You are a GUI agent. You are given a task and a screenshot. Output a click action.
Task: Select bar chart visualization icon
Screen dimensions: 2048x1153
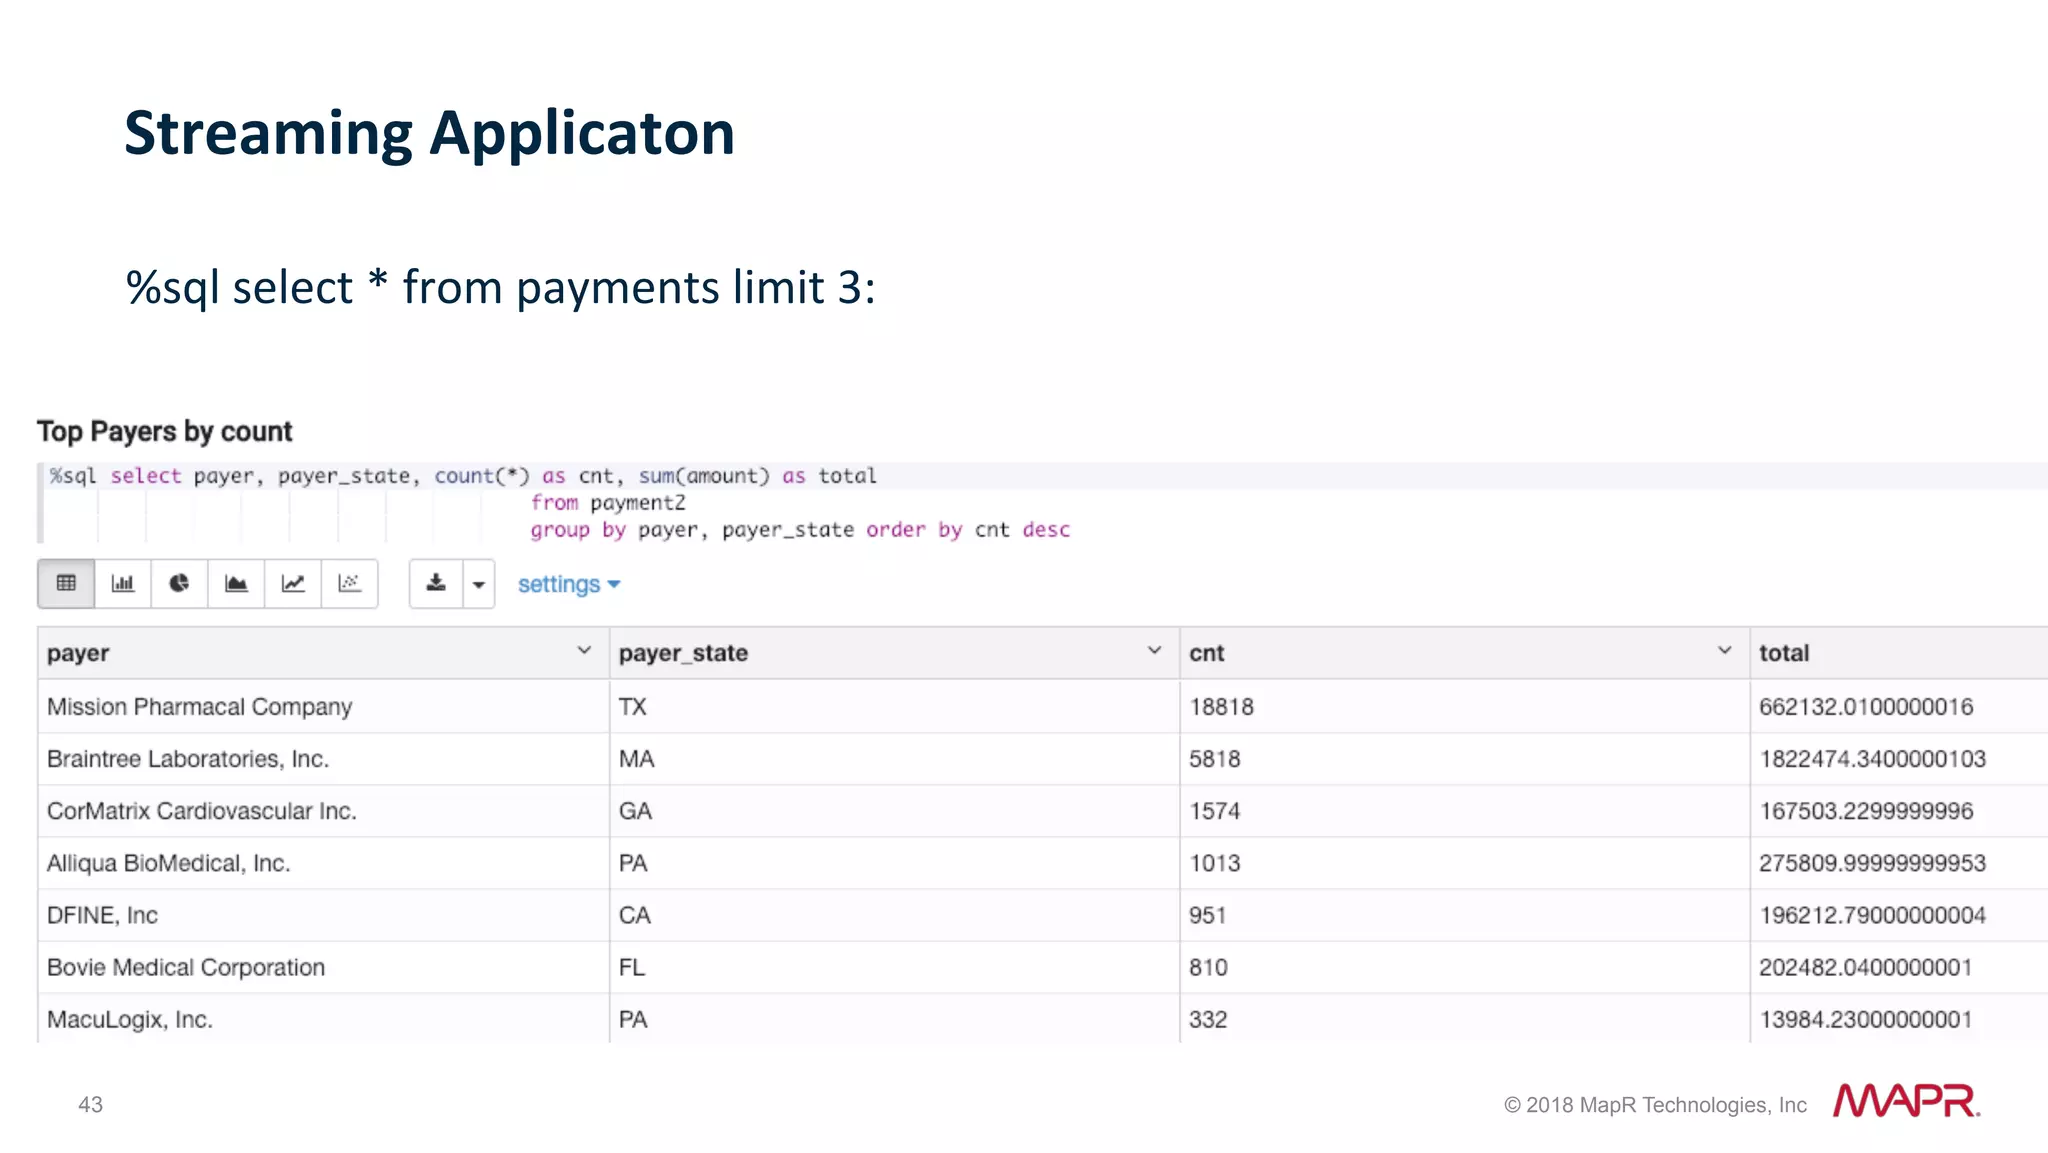pyautogui.click(x=123, y=584)
